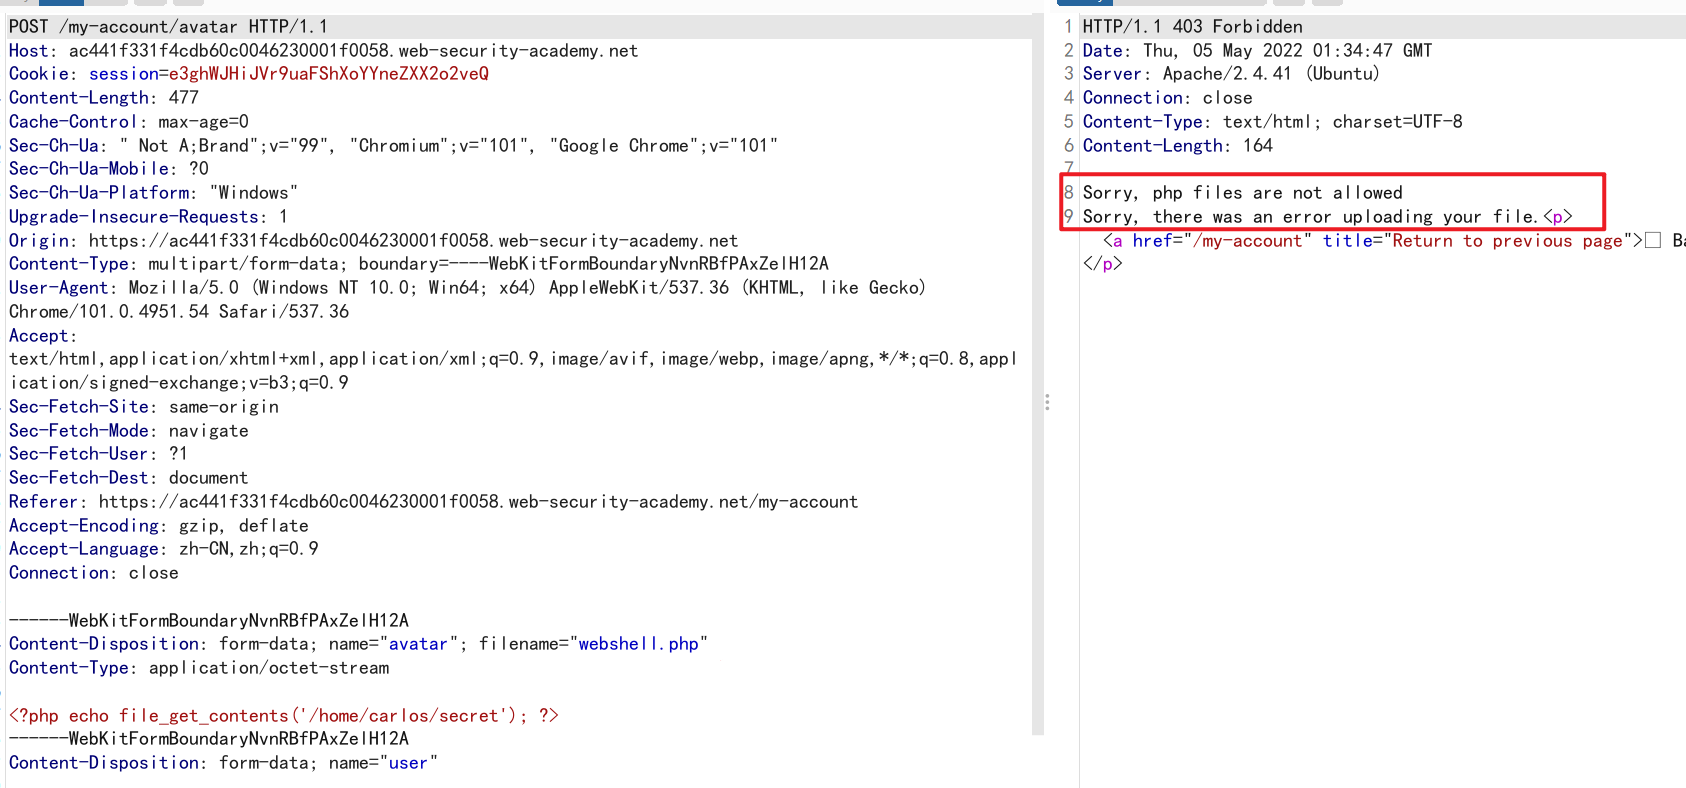Click the WebKitFormBoundary line after the PHP payload

click(x=209, y=739)
